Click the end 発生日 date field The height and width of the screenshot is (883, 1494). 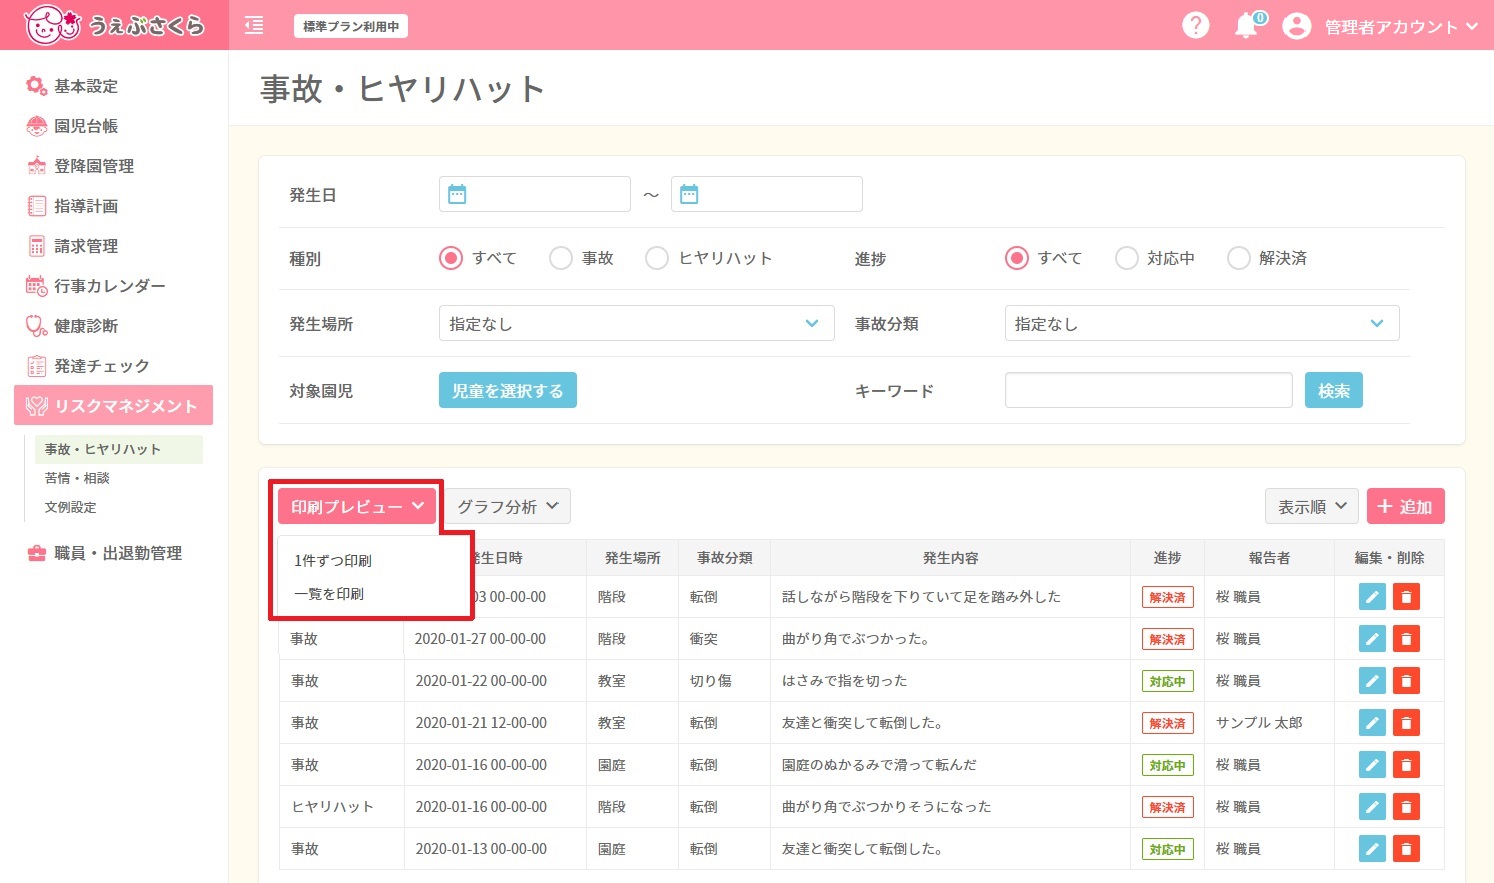[x=767, y=194]
